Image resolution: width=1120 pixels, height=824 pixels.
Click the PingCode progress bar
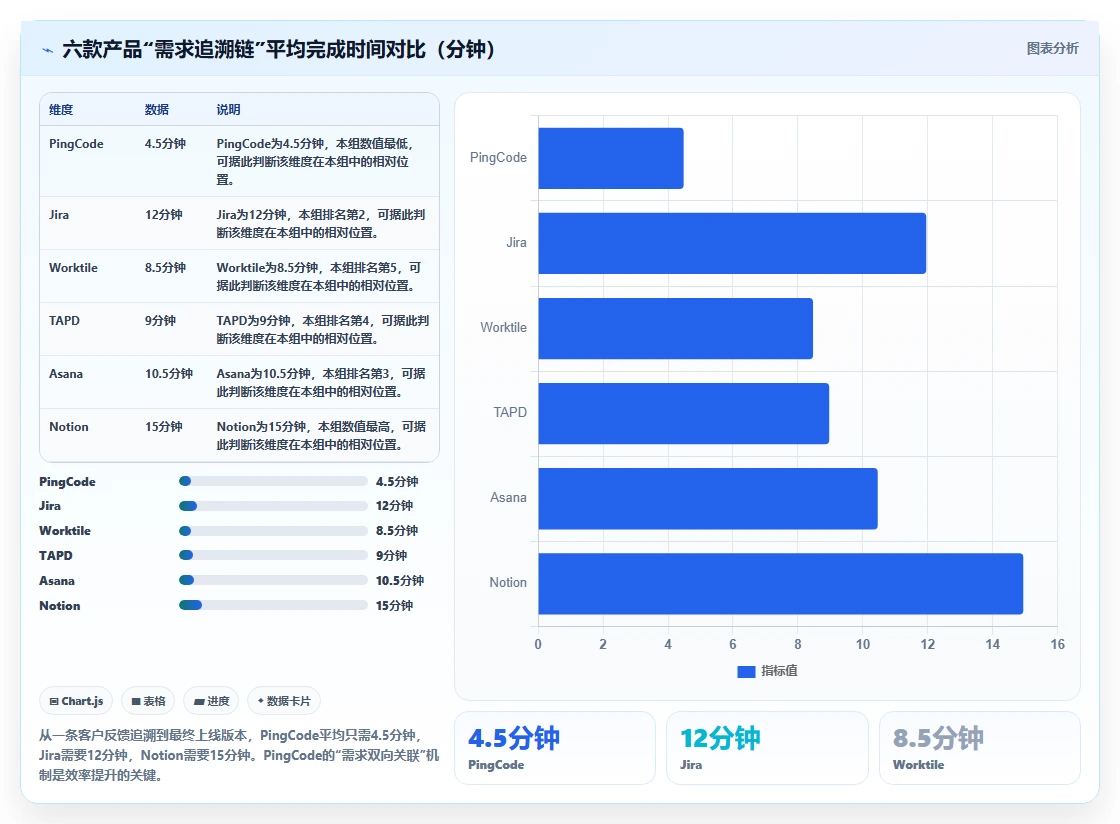coord(273,481)
